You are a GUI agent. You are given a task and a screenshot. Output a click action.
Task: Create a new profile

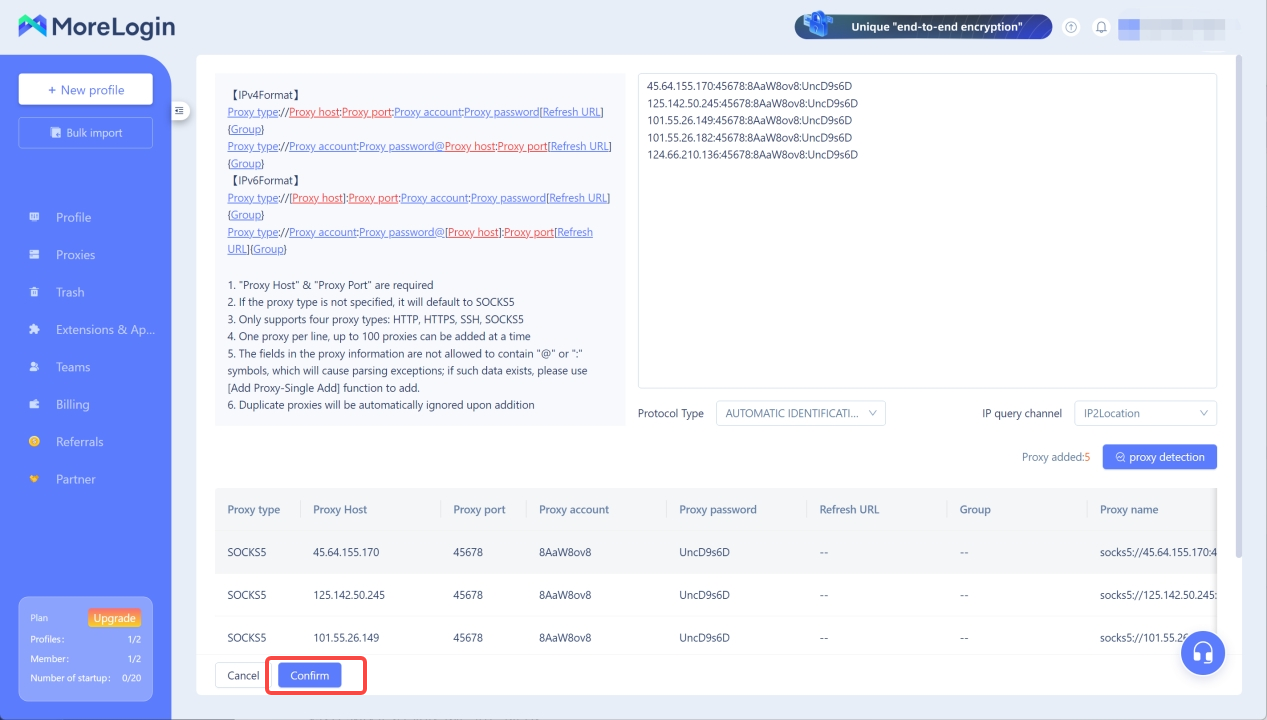click(x=85, y=90)
